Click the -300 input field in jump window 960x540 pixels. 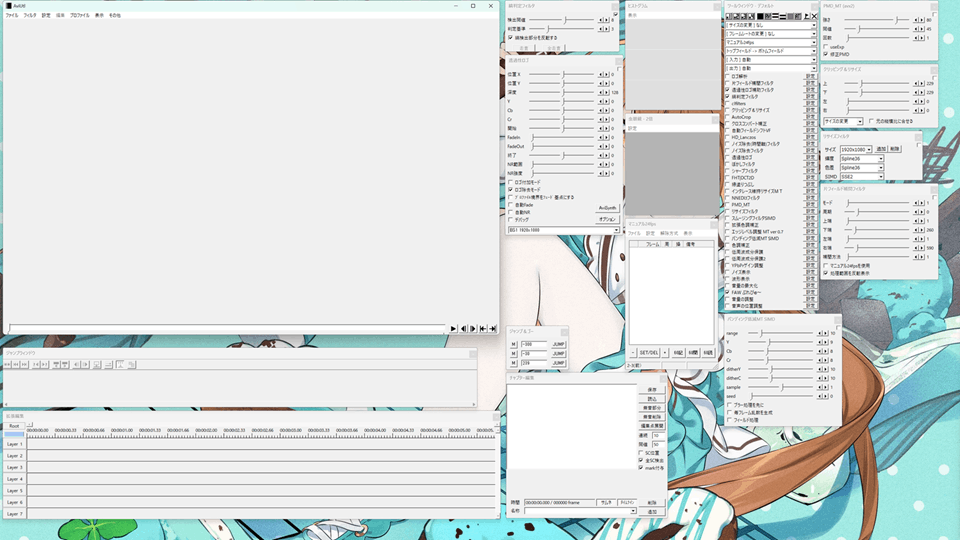click(x=533, y=344)
